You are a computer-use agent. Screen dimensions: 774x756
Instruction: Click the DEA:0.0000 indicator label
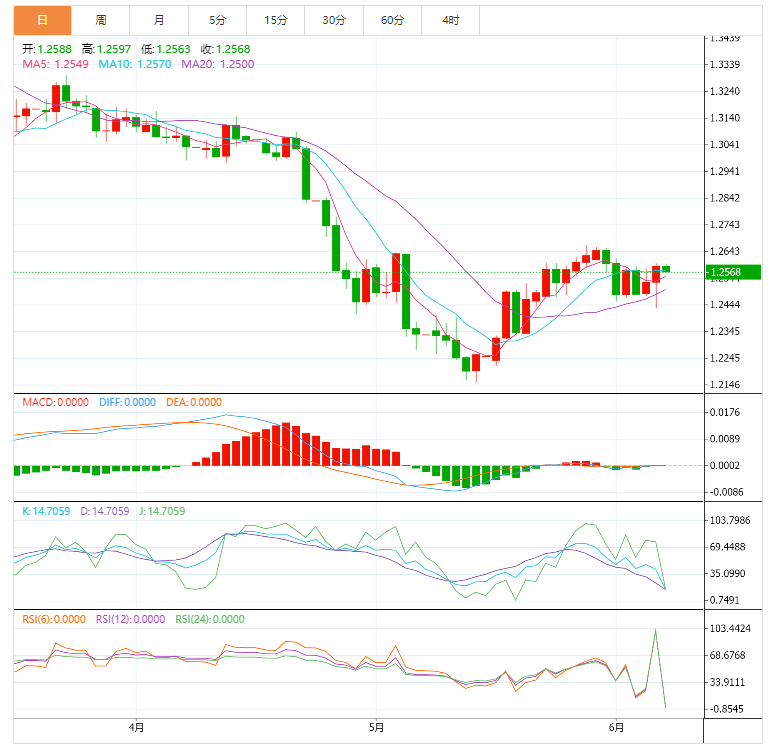194,402
